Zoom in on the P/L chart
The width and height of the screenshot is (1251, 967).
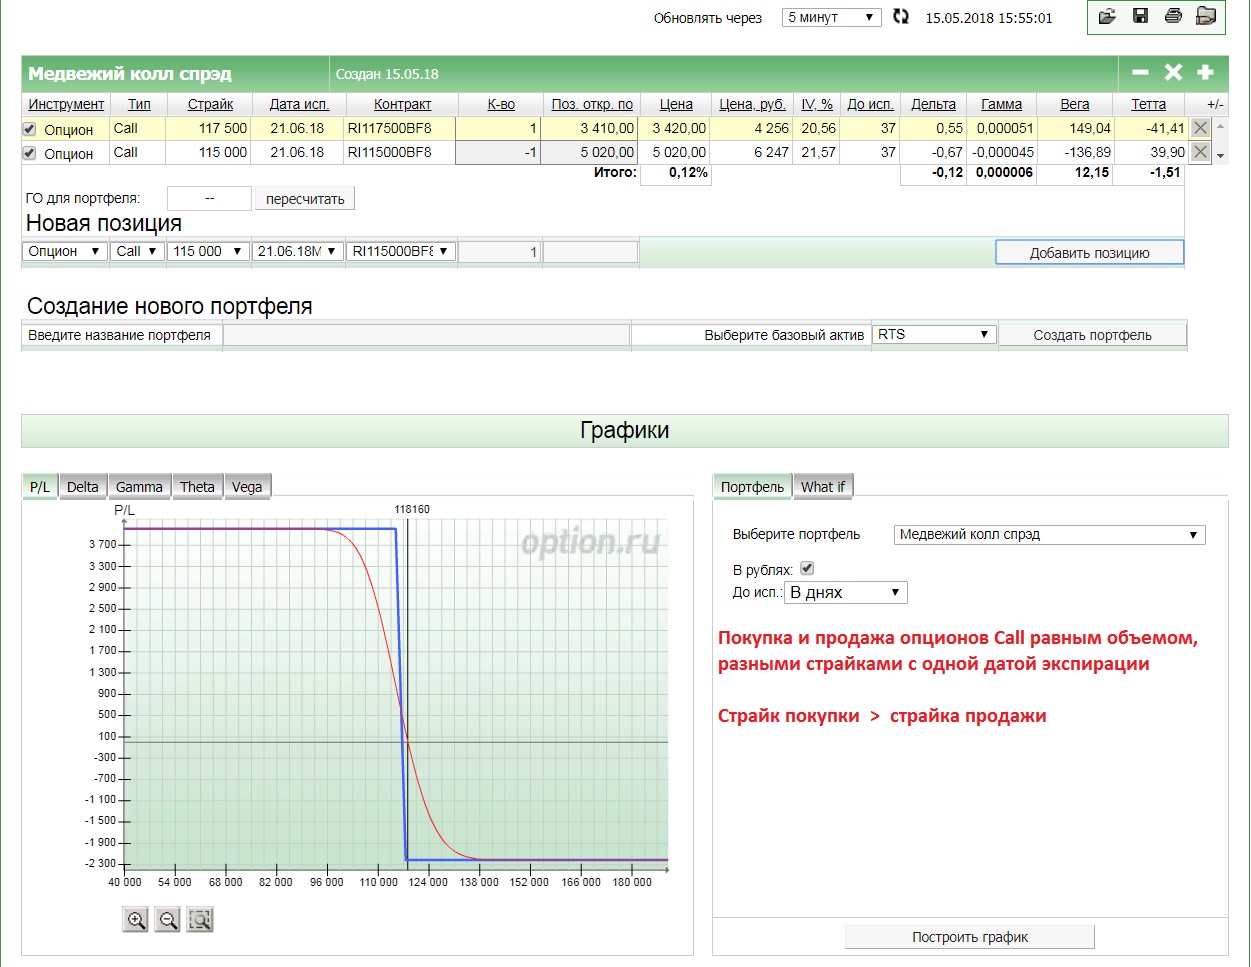click(x=136, y=920)
